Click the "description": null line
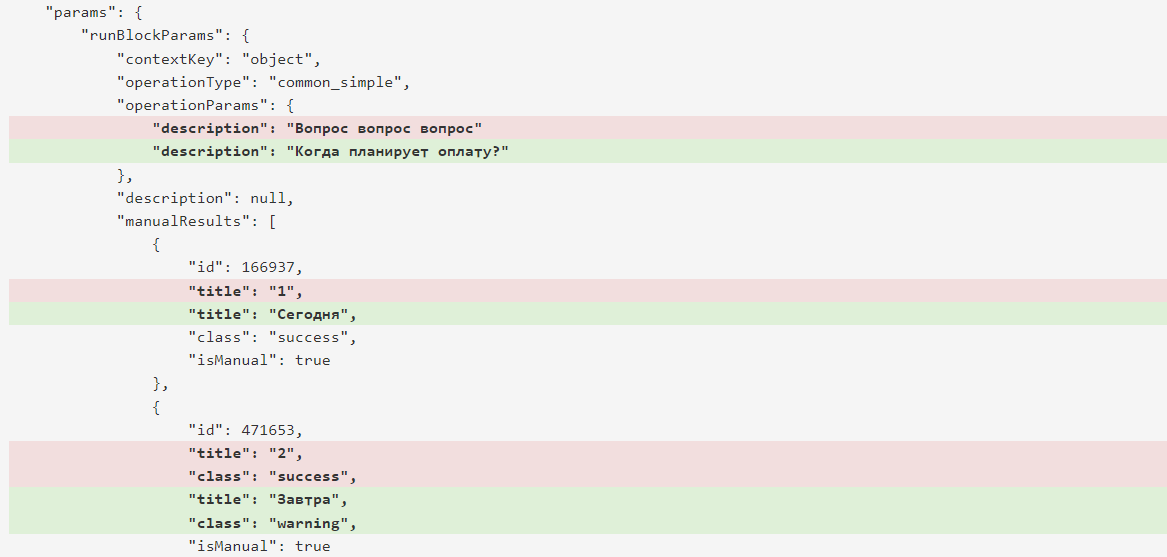The image size is (1167, 557). (205, 198)
